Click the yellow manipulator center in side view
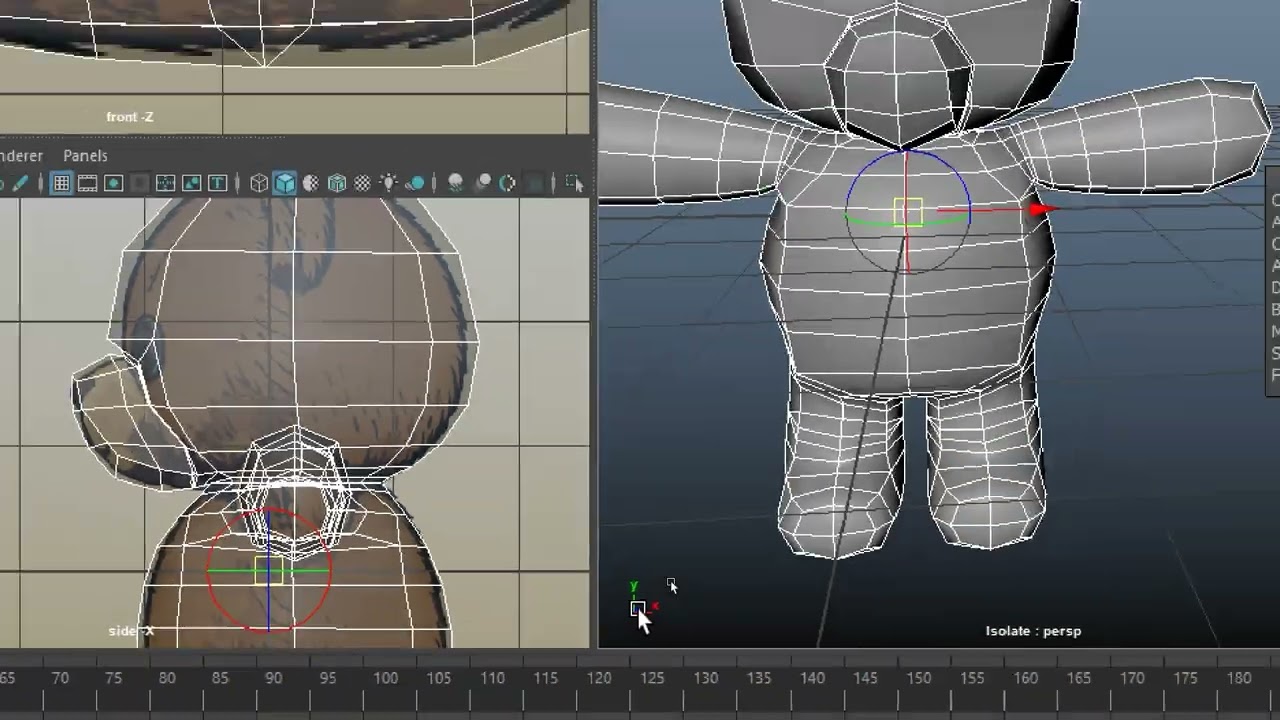 [x=268, y=570]
